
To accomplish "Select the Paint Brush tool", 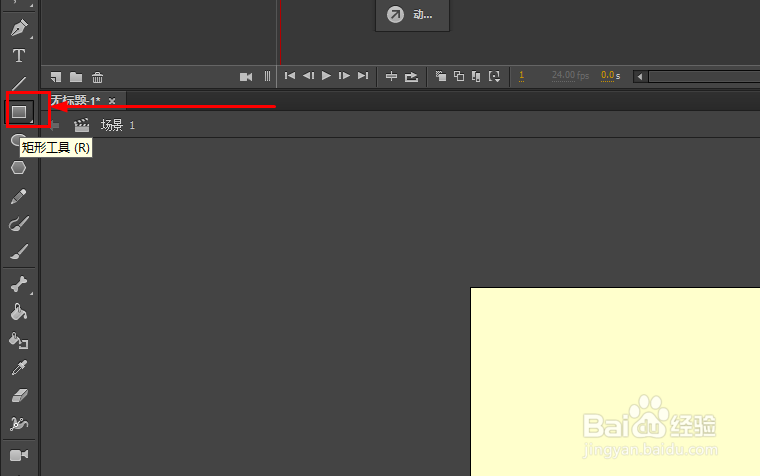I will point(19,224).
